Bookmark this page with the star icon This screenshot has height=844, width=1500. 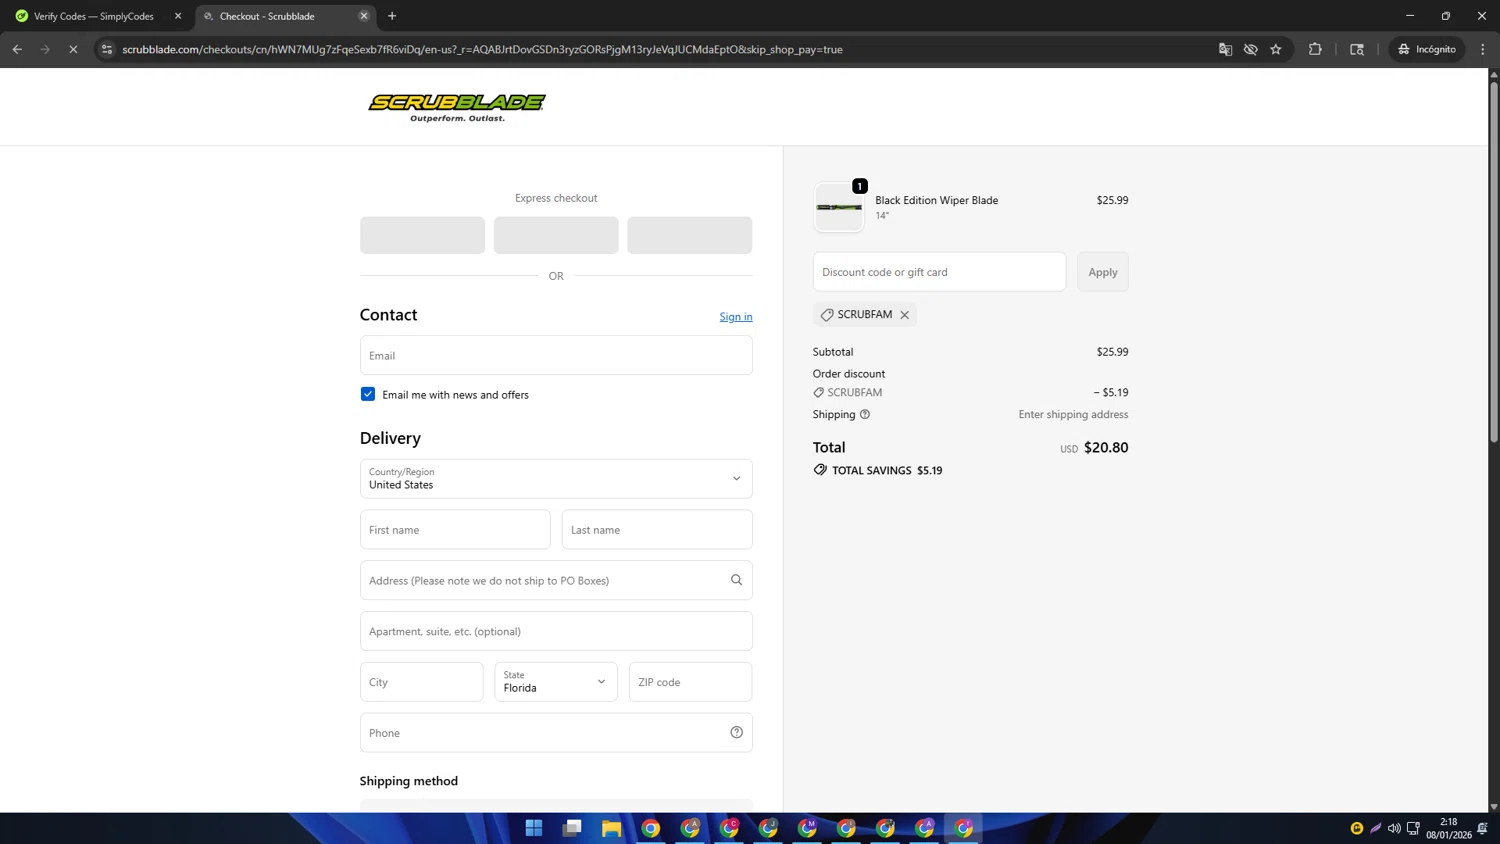pyautogui.click(x=1276, y=49)
